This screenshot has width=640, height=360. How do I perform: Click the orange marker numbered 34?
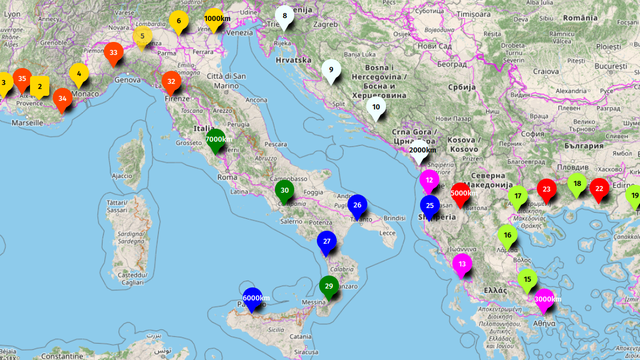click(62, 101)
